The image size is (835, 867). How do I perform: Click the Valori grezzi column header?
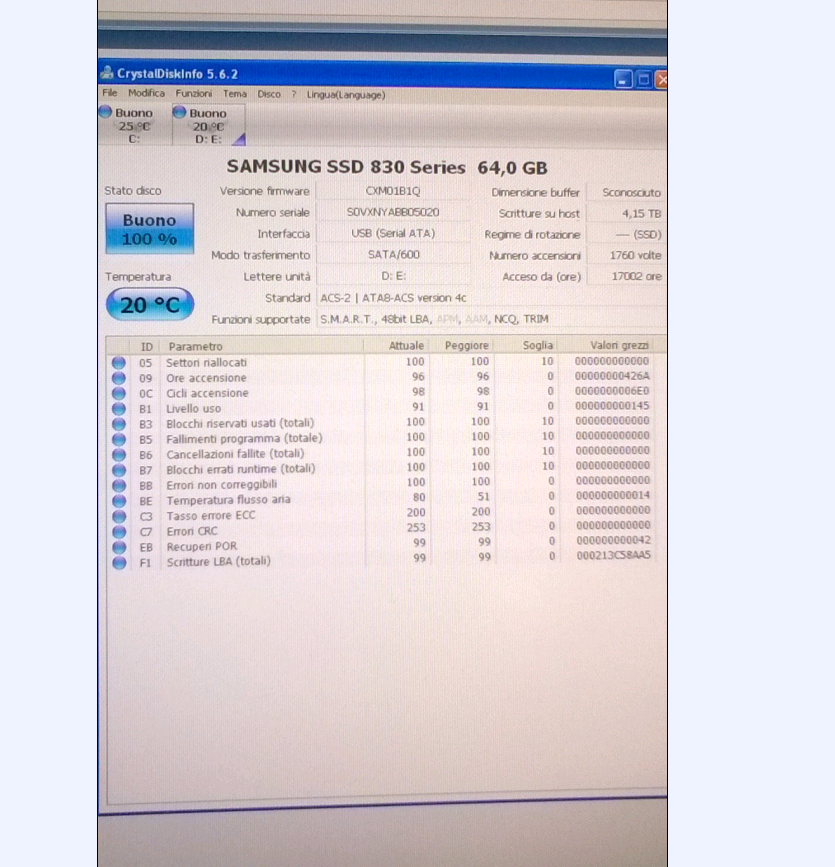pos(606,345)
